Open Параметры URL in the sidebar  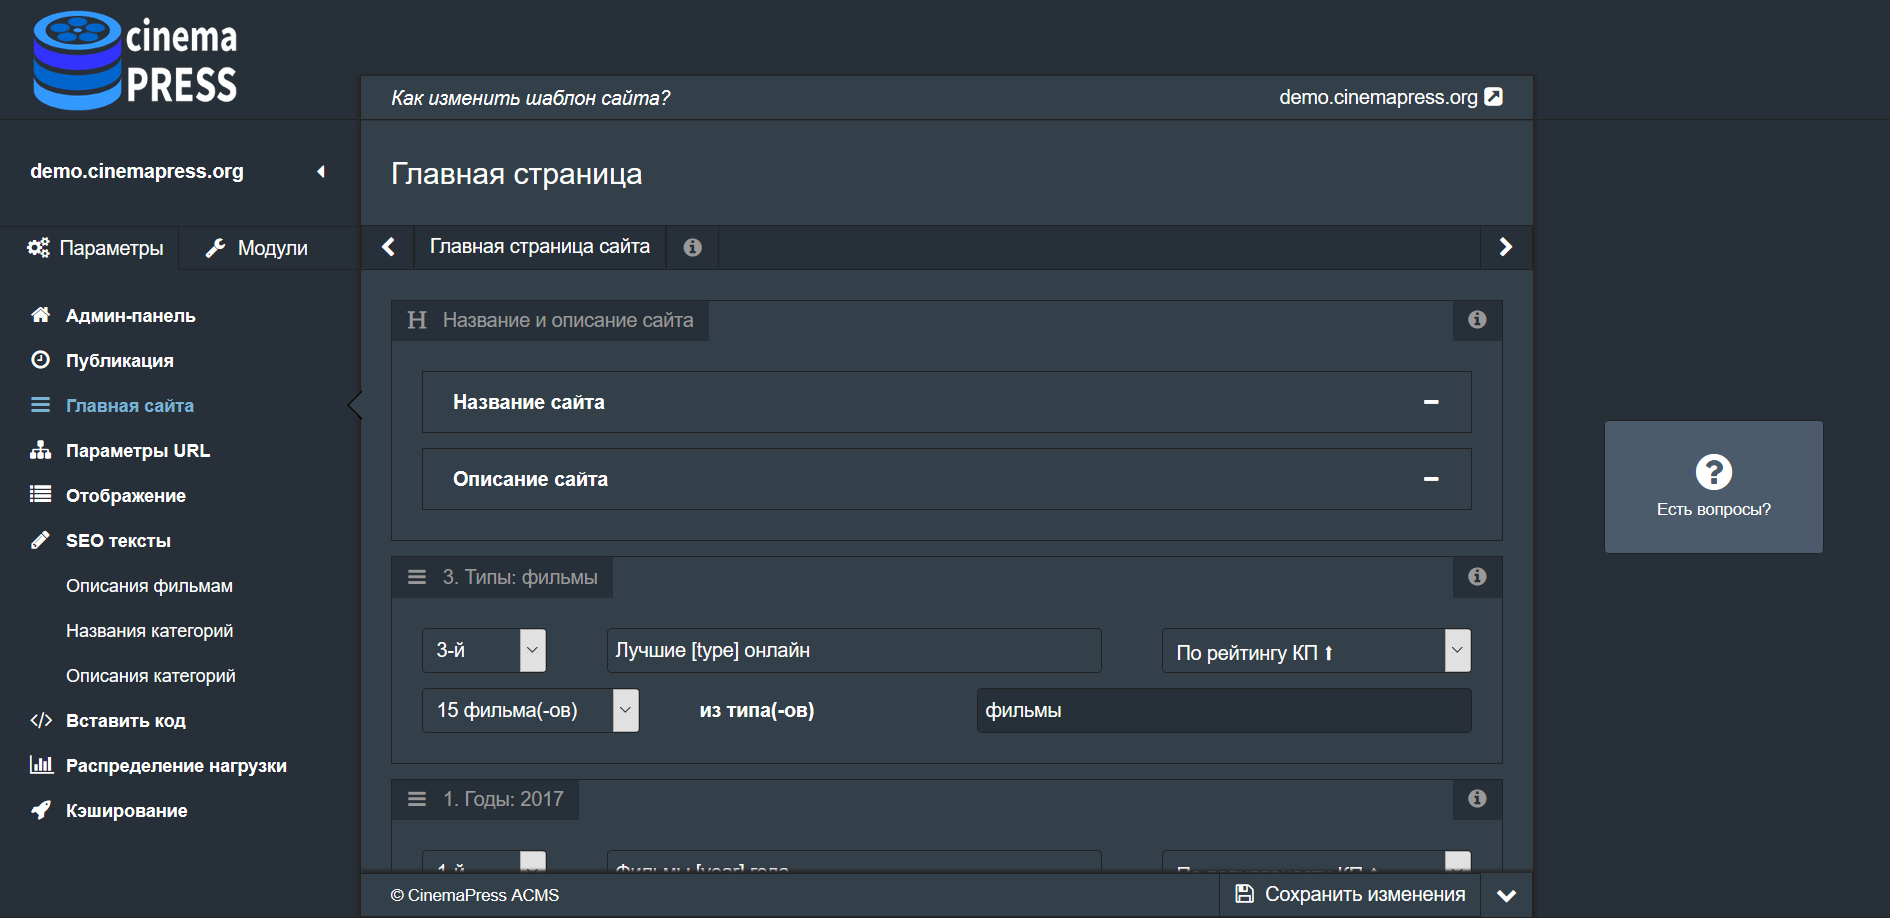point(137,451)
